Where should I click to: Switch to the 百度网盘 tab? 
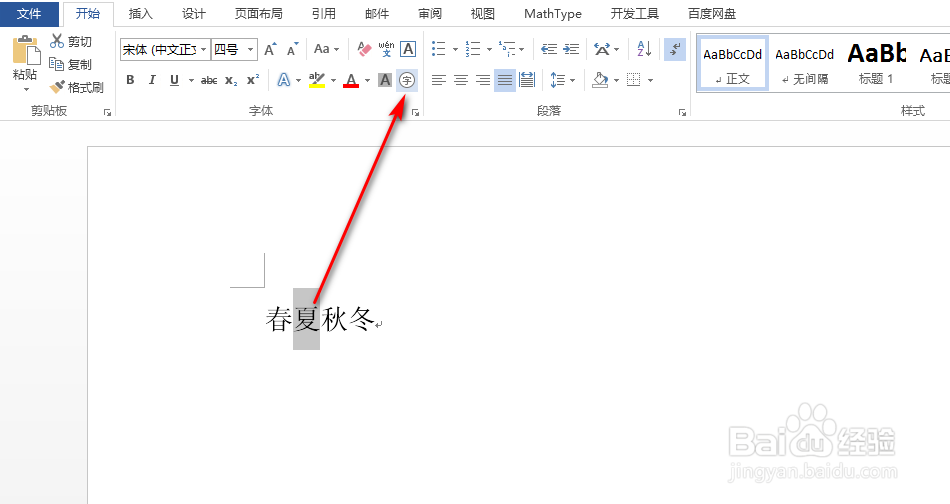pos(712,13)
